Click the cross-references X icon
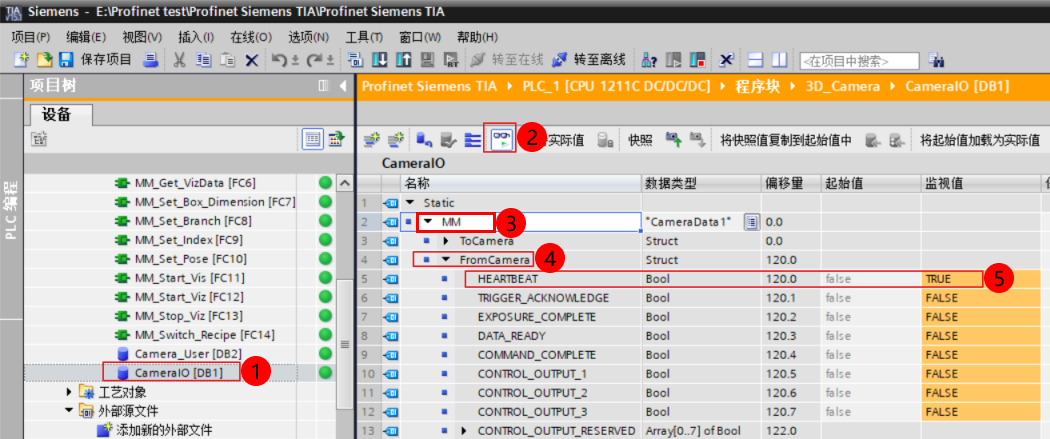This screenshot has width=1050, height=439. [727, 60]
